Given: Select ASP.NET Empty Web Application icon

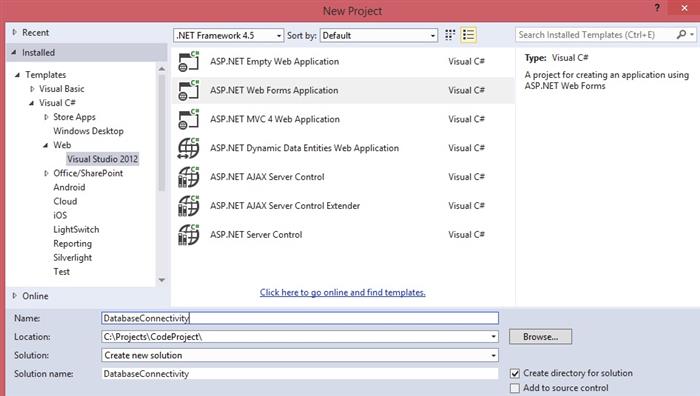Looking at the screenshot, I should point(188,62).
